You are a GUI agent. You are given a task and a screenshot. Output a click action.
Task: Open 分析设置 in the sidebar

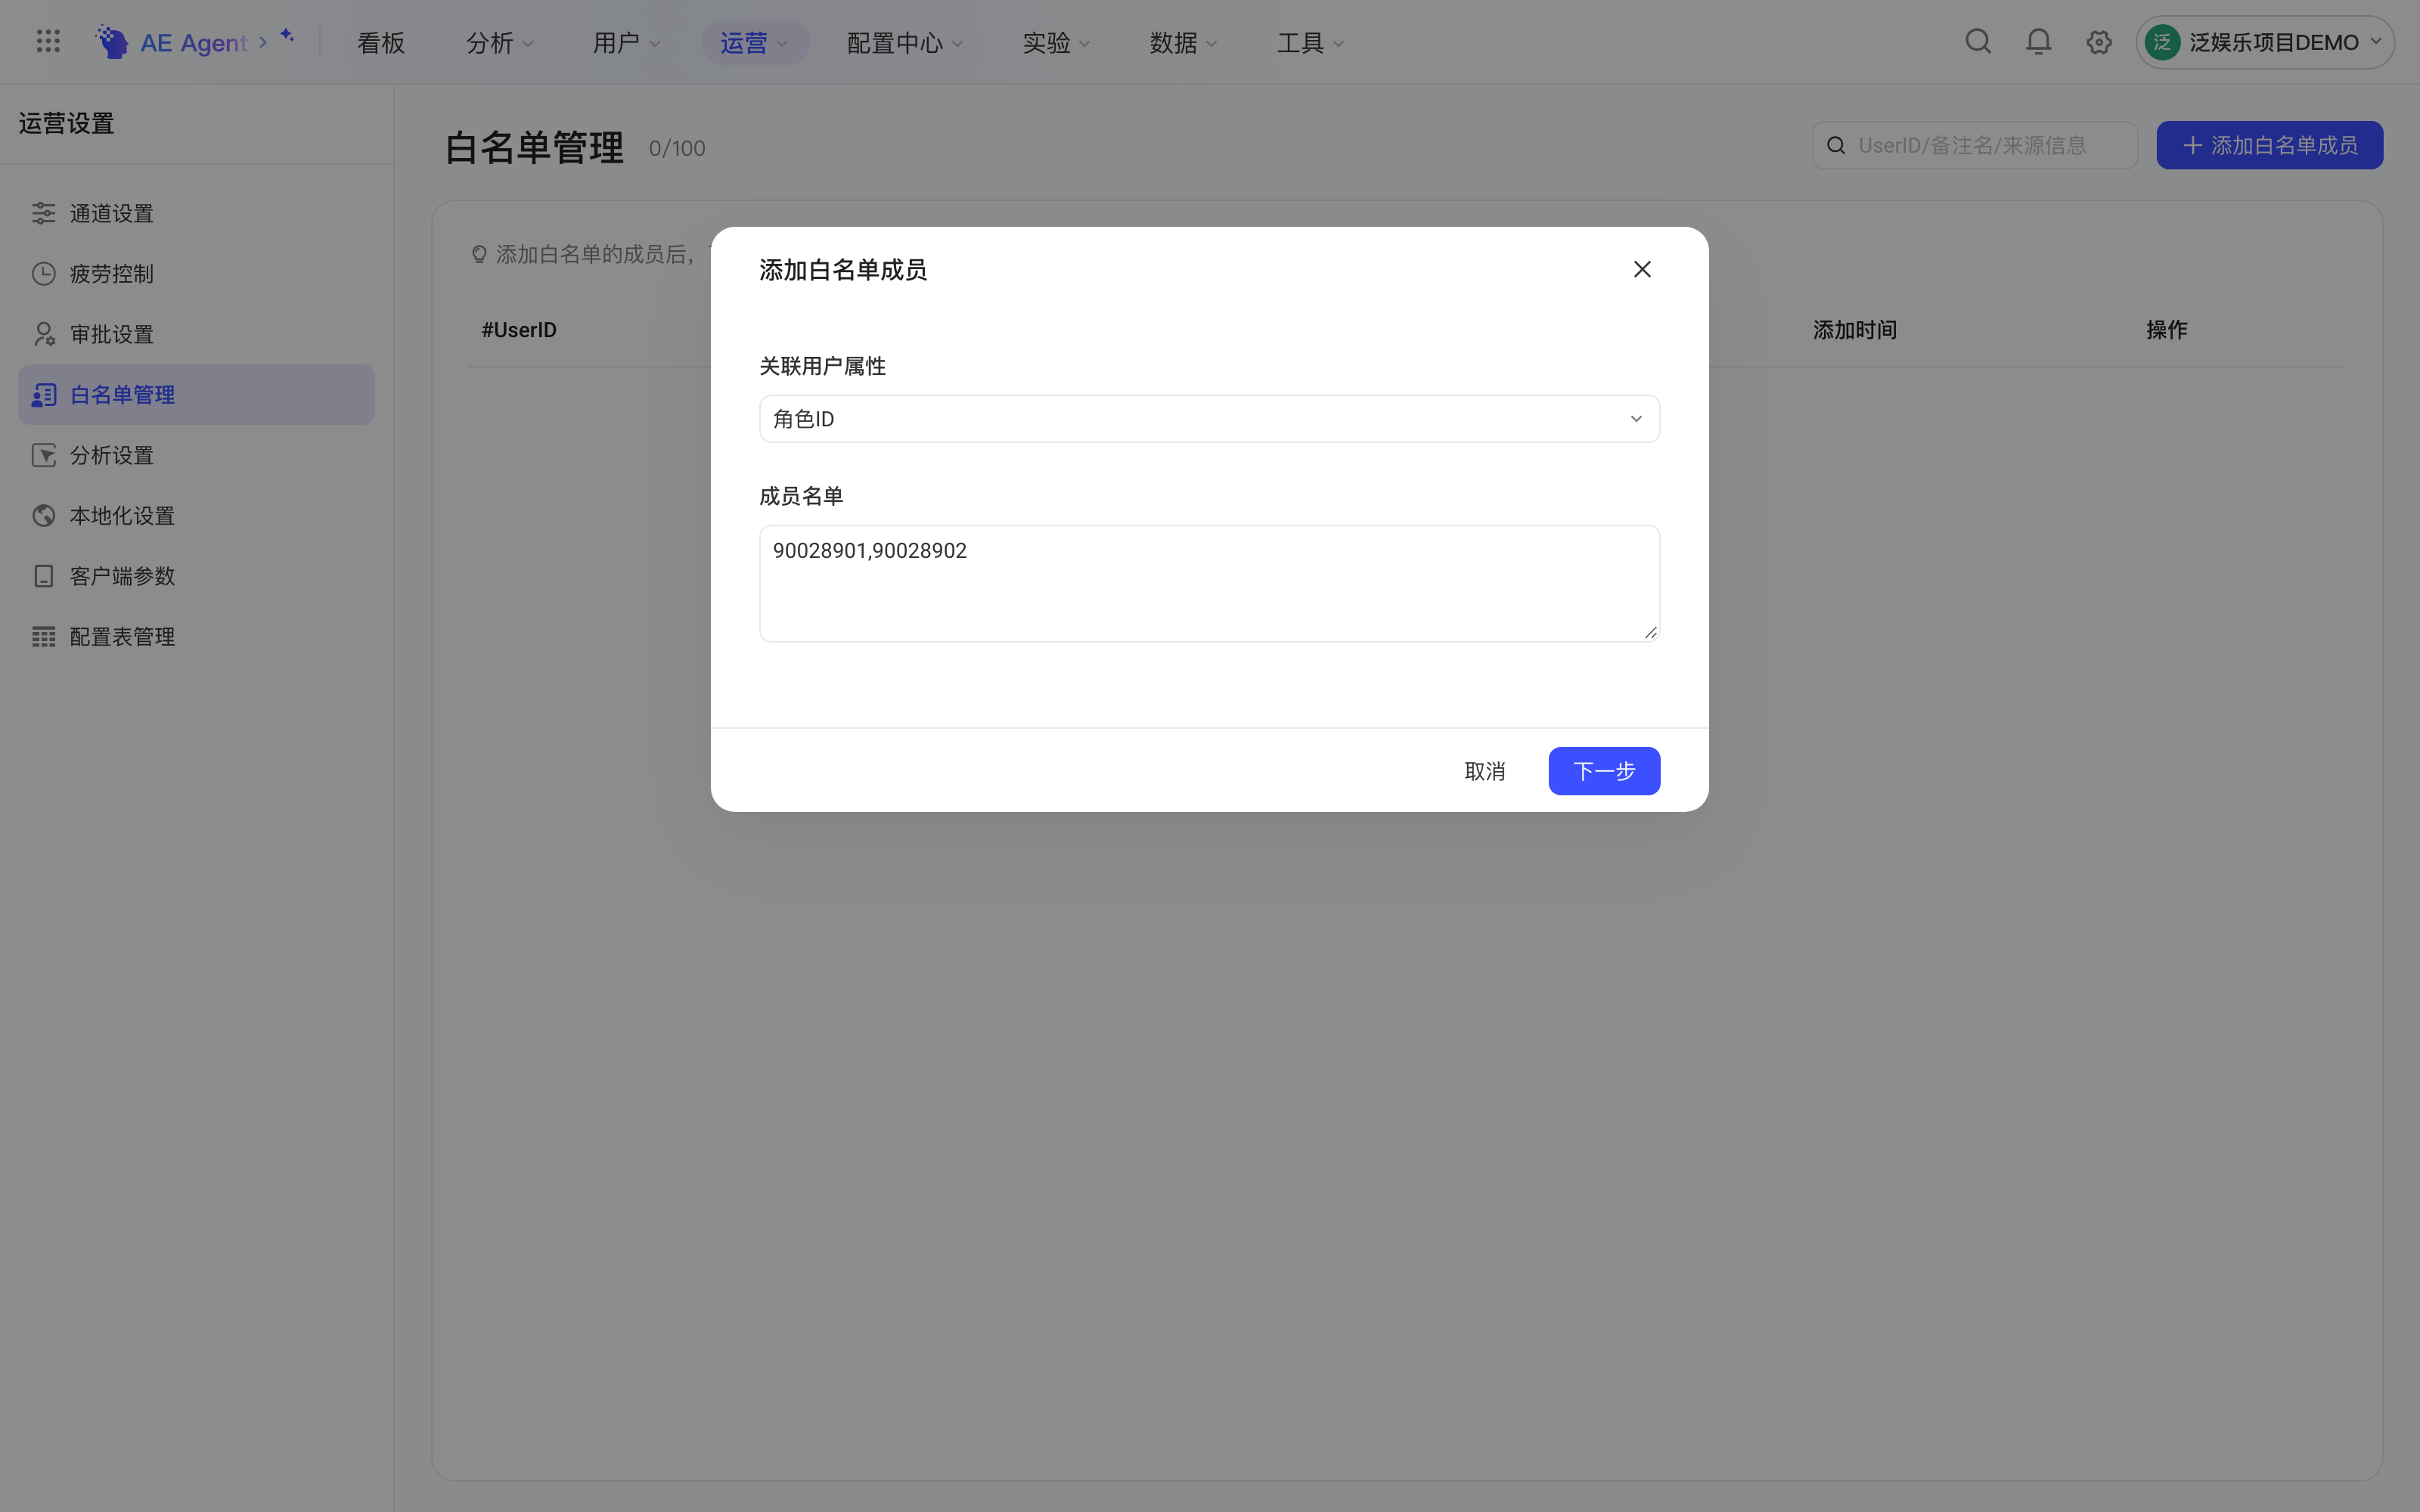196,455
